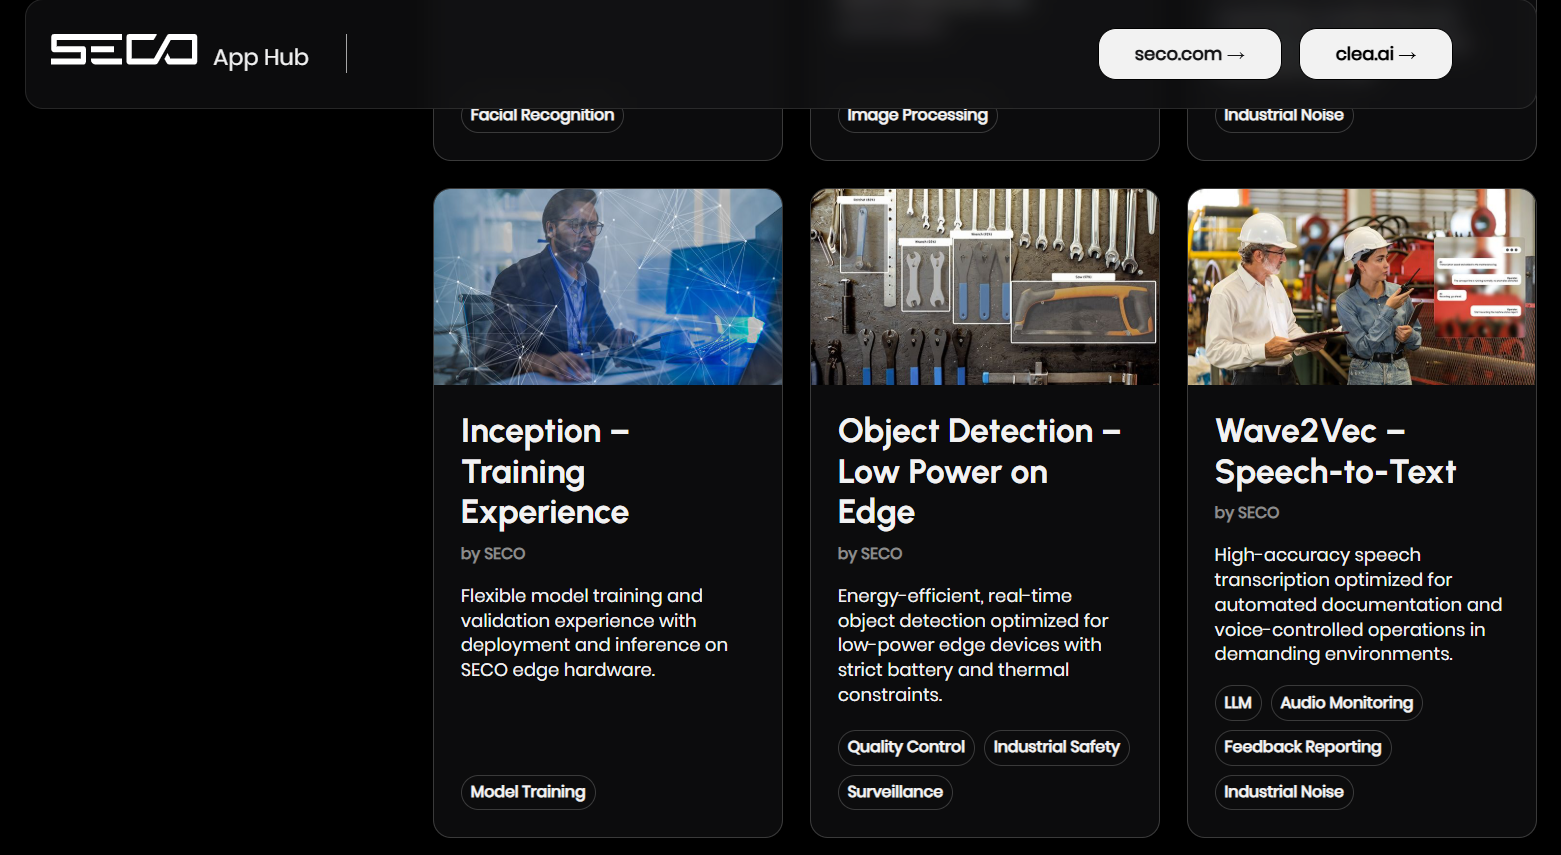Viewport: 1561px width, 855px height.
Task: Open Wave2Vec – Speech-to-Text title
Action: click(1335, 451)
